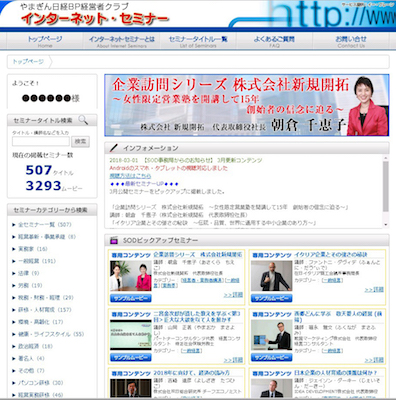Open the 一般経営 (191) category

[37, 261]
